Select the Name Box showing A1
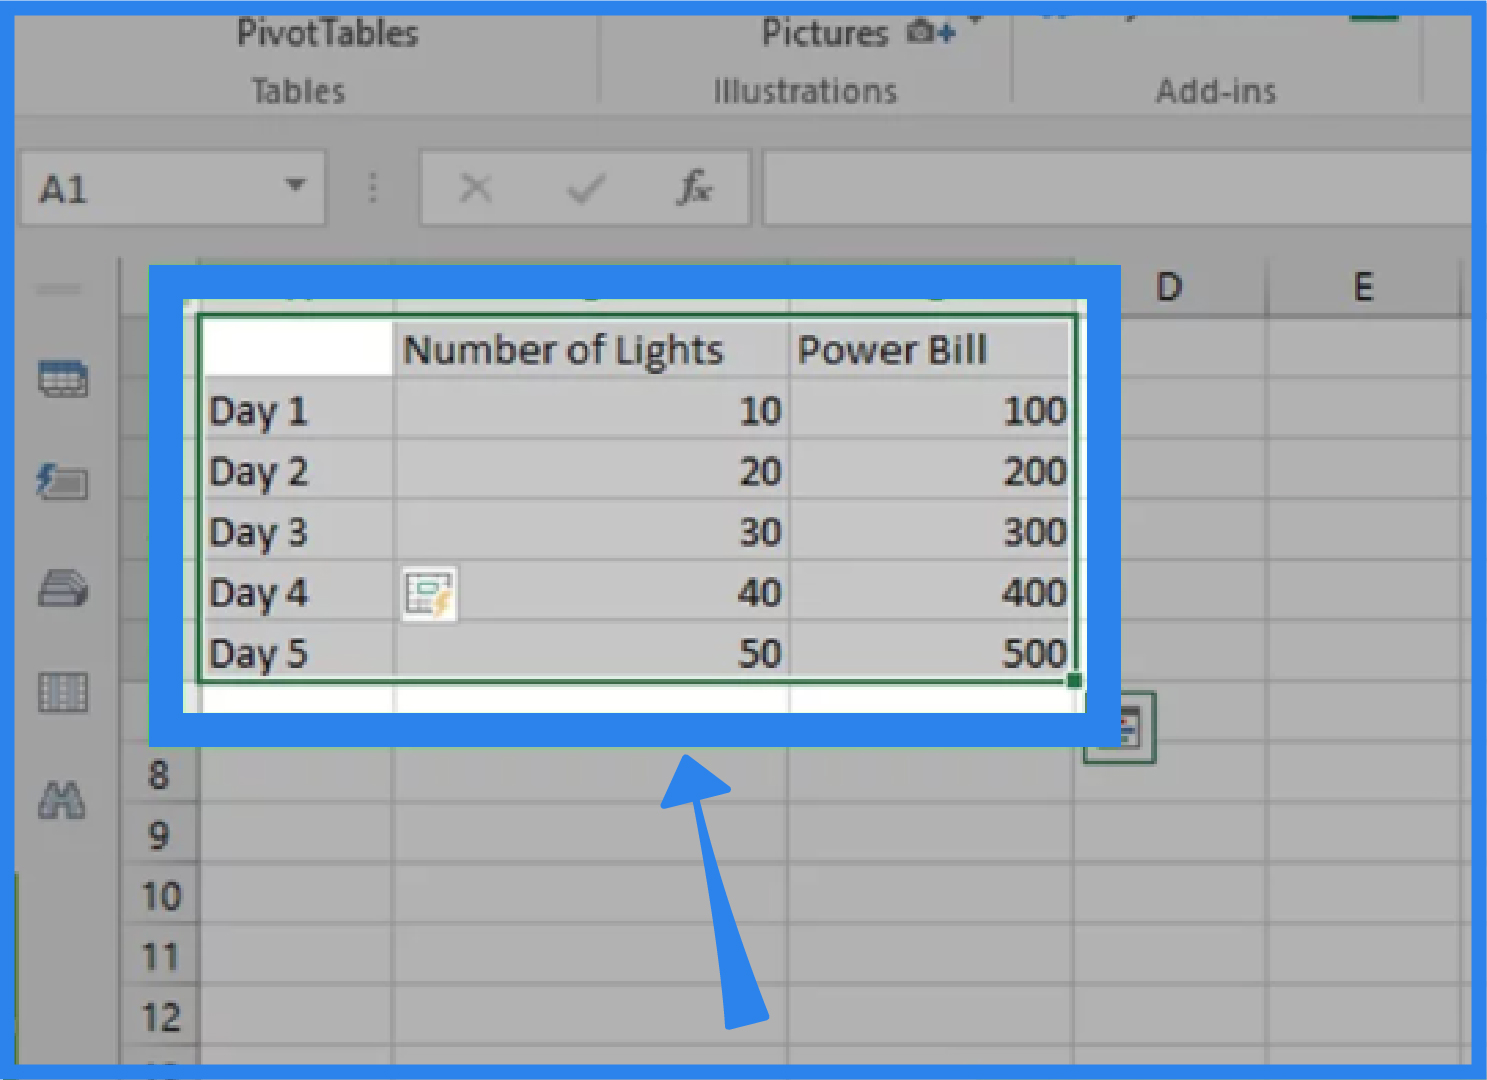 point(120,188)
